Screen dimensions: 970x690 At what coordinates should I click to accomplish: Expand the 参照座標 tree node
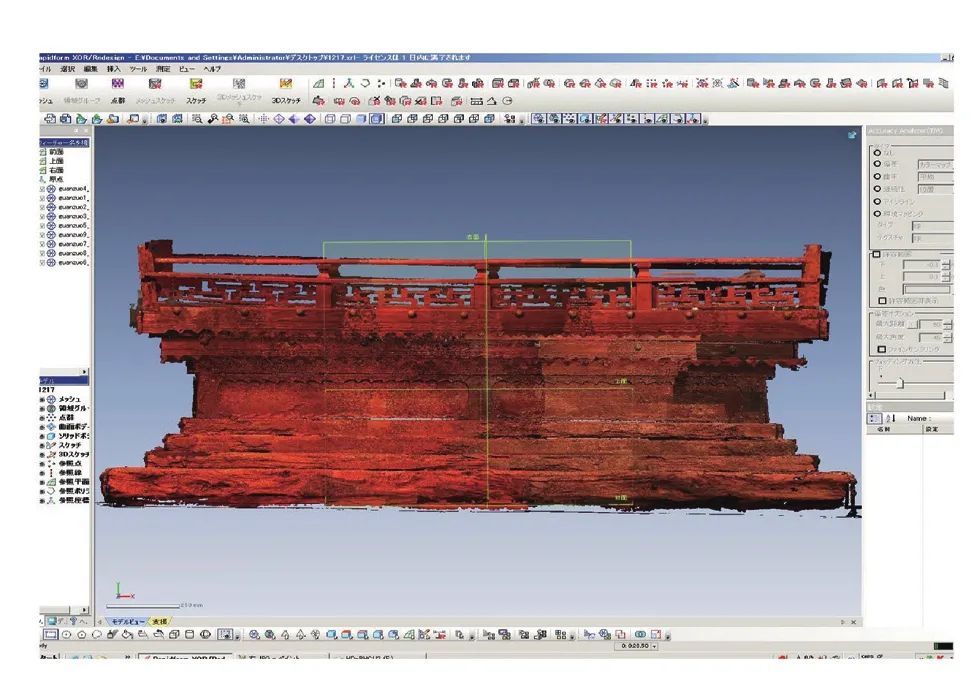tap(42, 500)
